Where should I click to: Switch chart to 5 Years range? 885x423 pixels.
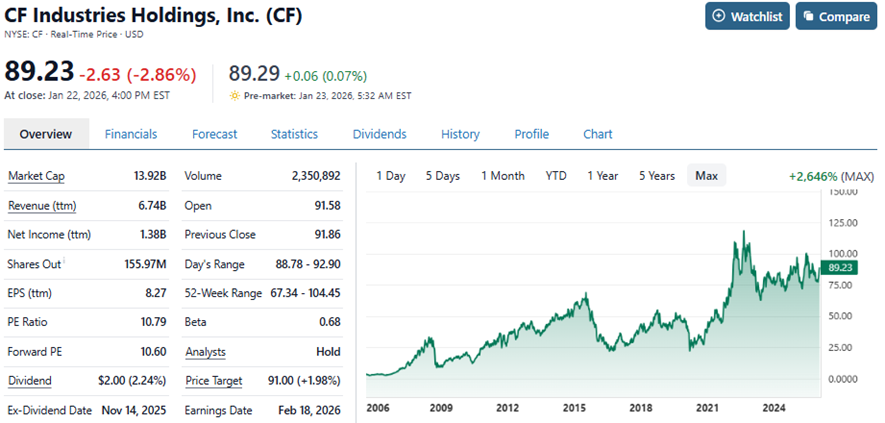click(x=657, y=176)
